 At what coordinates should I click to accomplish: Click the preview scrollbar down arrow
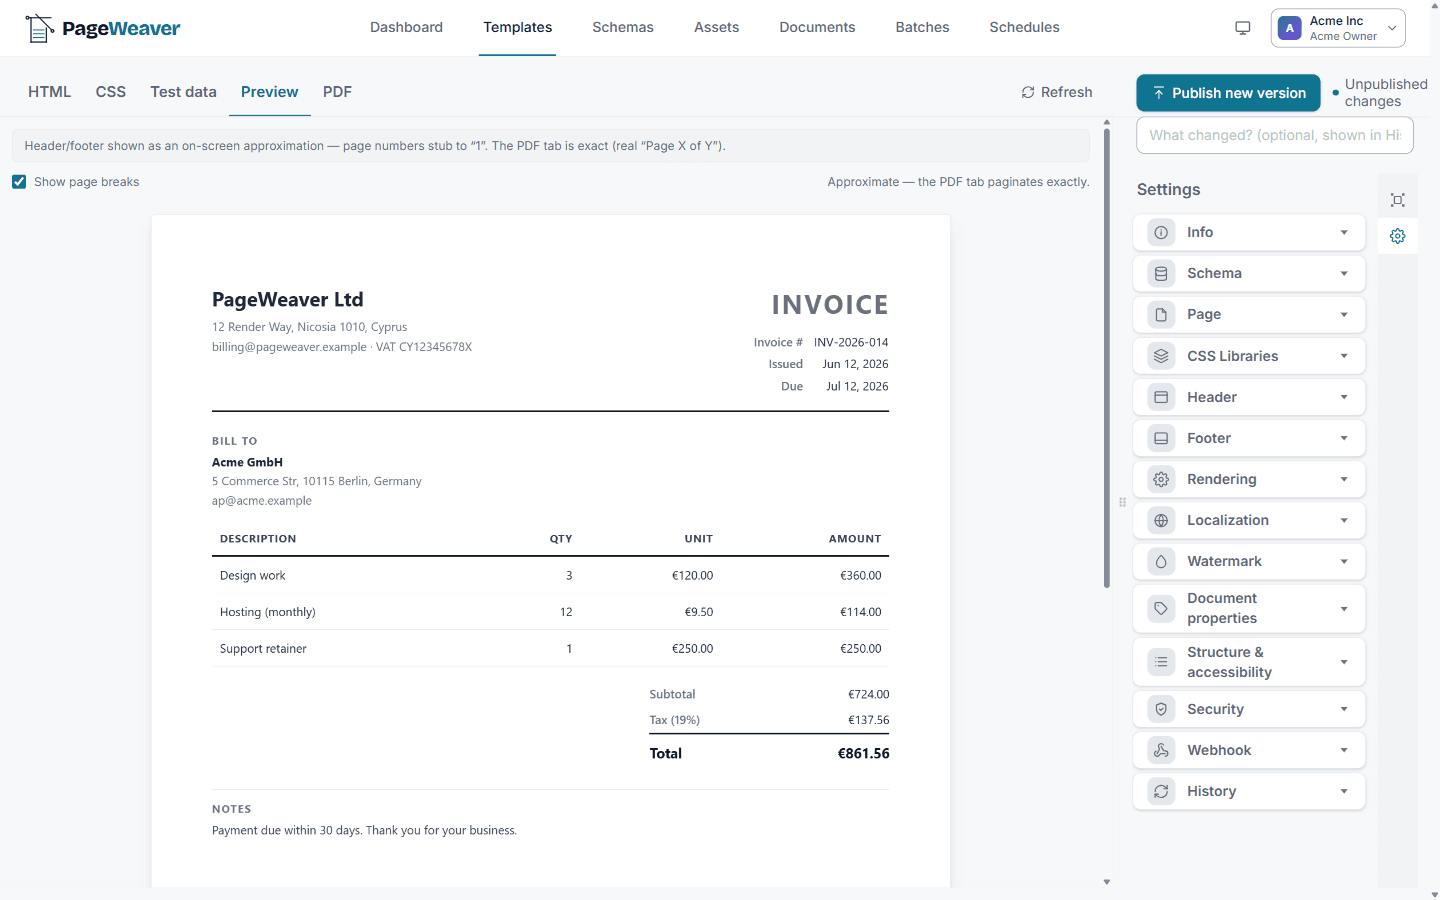pyautogui.click(x=1107, y=882)
